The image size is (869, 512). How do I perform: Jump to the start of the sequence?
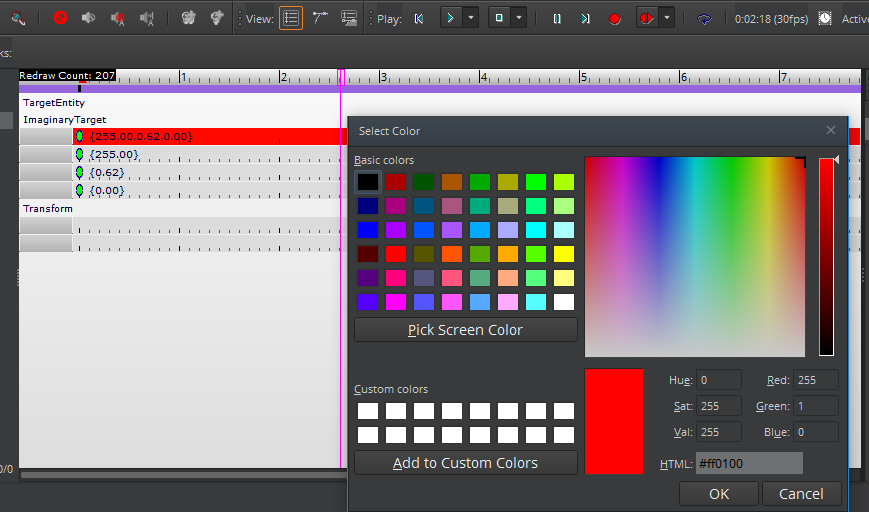[419, 18]
